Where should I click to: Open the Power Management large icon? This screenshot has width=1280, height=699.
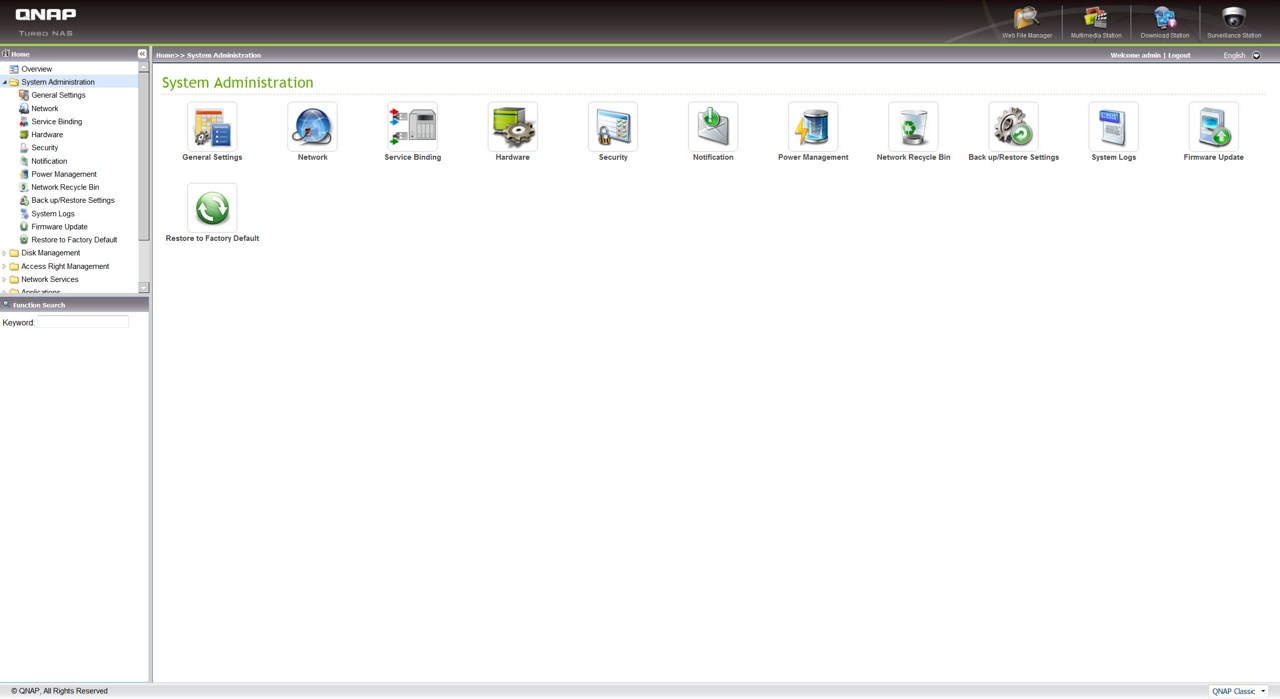click(813, 127)
